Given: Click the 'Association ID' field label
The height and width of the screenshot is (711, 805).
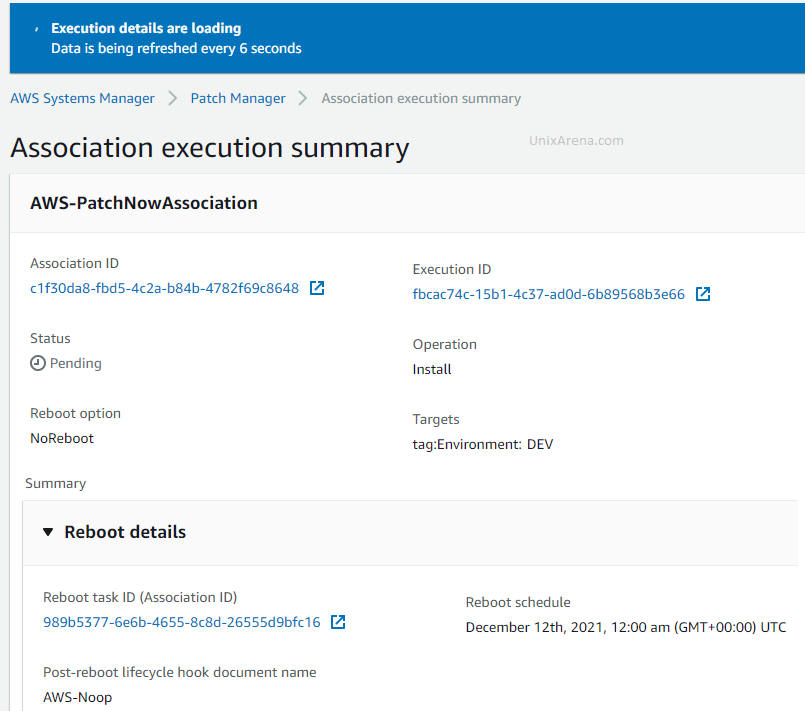Looking at the screenshot, I should [x=74, y=263].
